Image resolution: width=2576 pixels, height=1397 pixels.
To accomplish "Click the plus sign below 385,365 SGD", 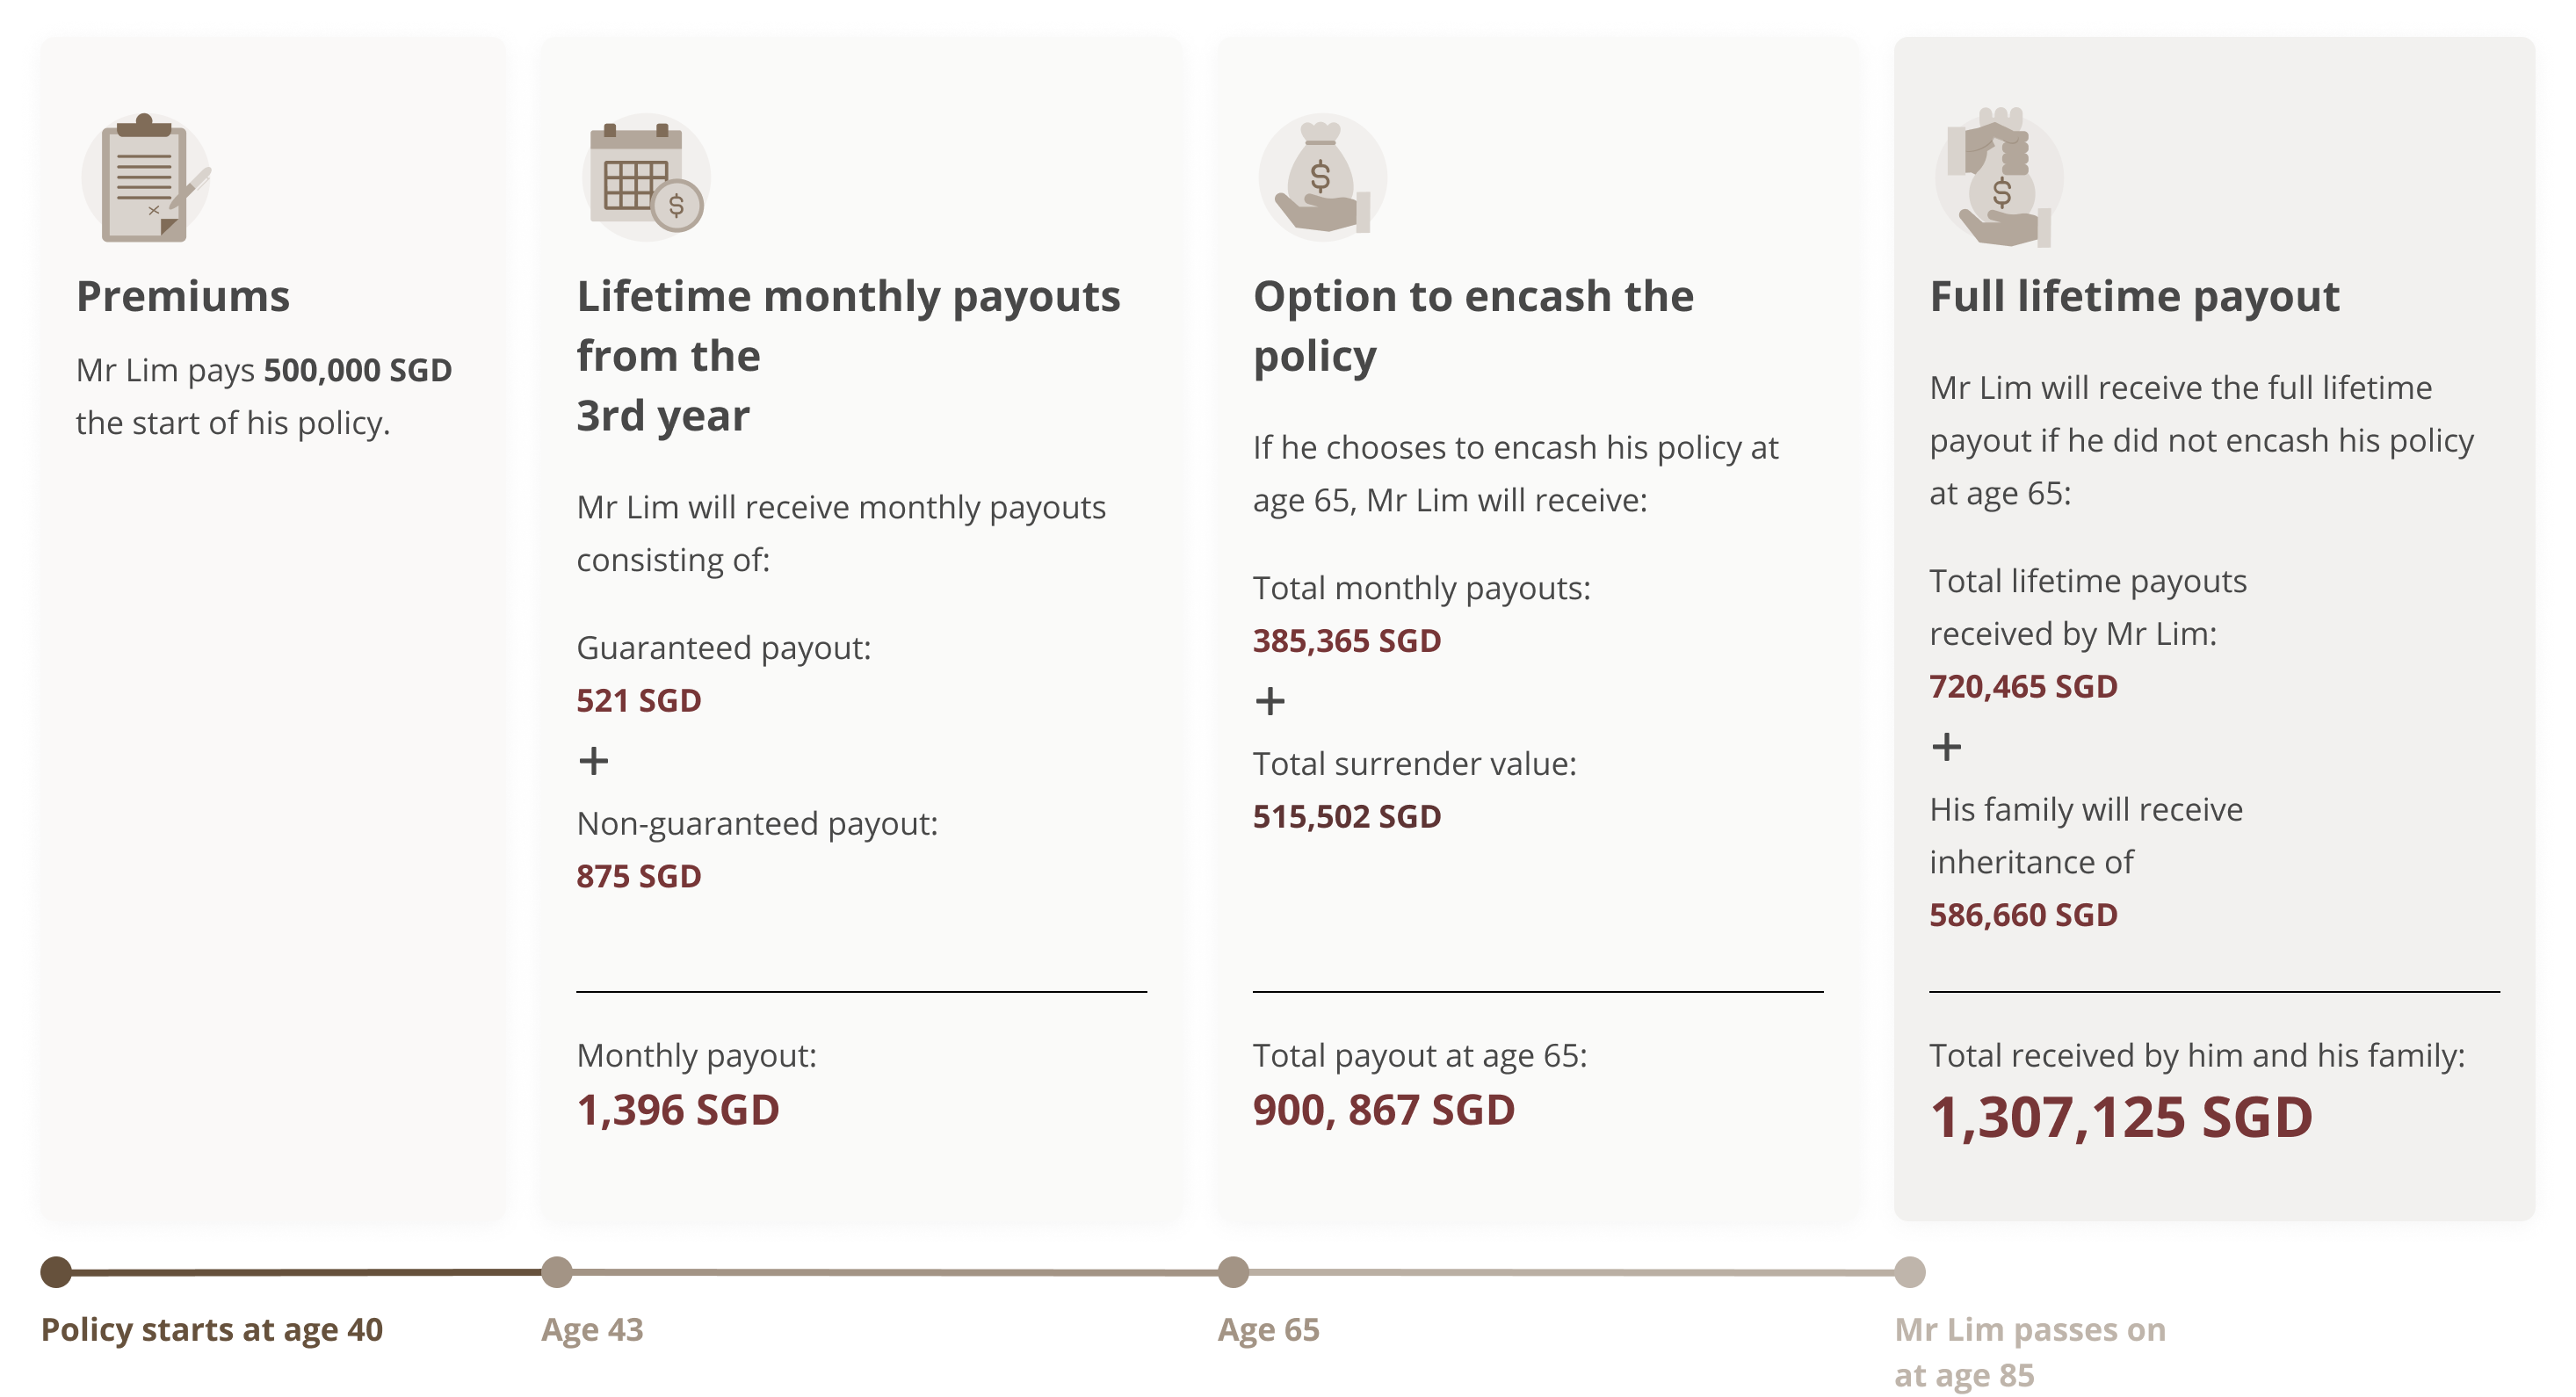I will click(1270, 701).
